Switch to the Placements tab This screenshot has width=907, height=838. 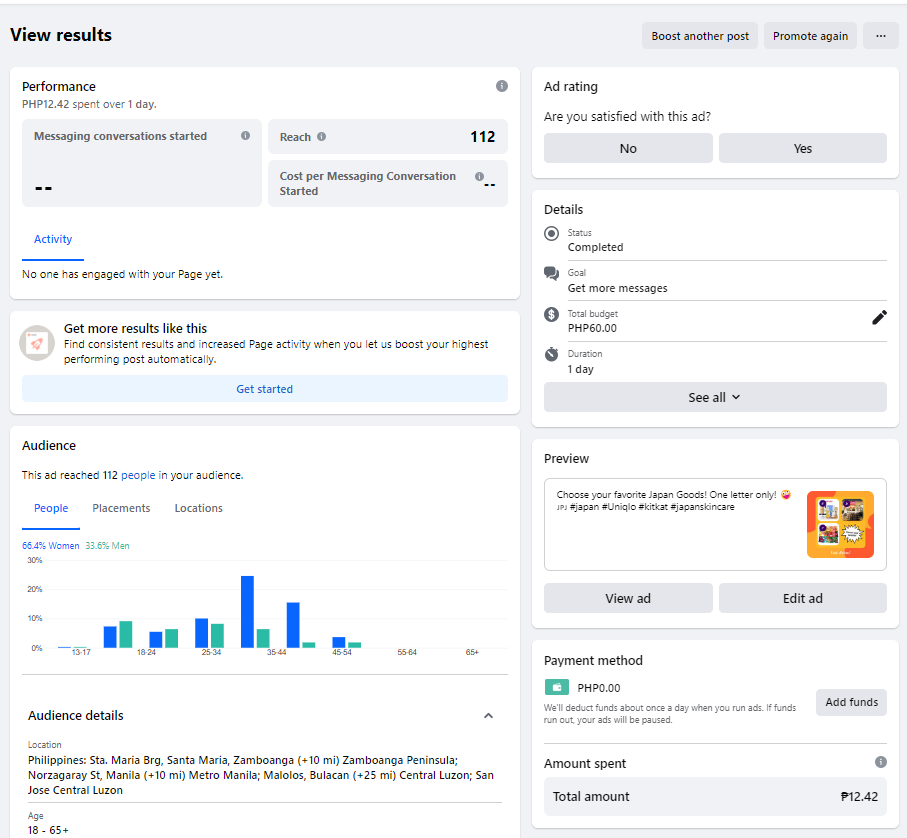point(121,508)
